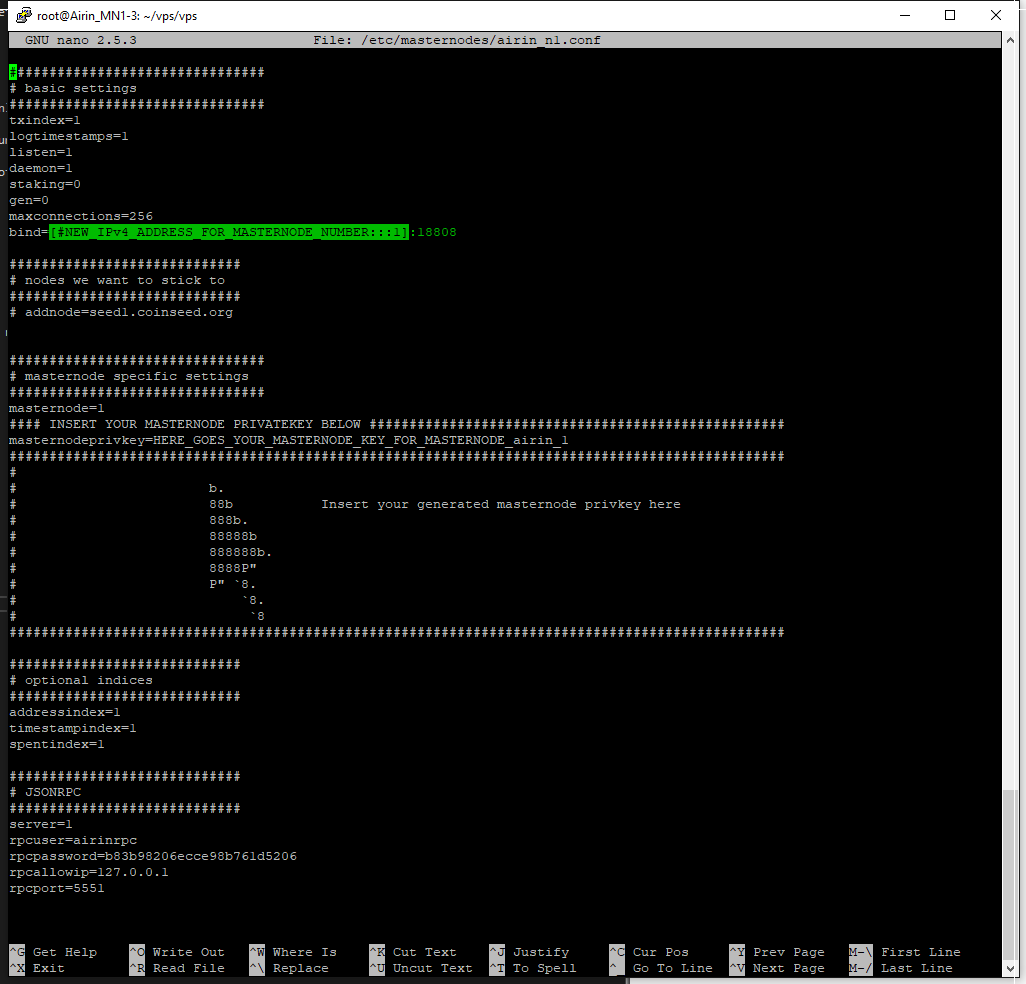Click the logtimestamps=1 line
This screenshot has height=984, width=1026.
(69, 136)
